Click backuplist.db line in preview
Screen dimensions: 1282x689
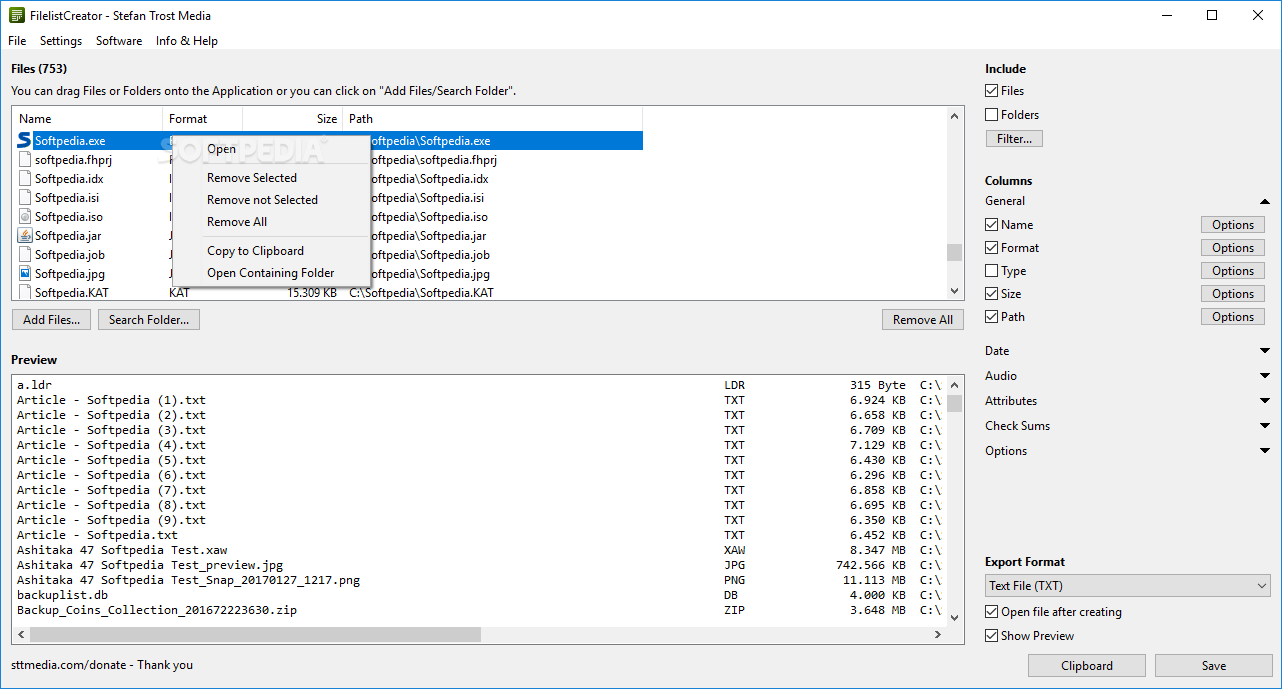(x=62, y=595)
